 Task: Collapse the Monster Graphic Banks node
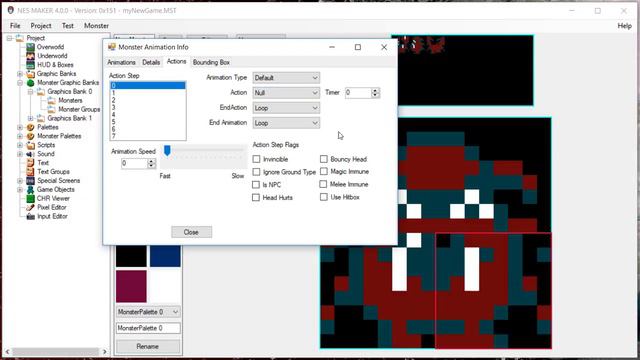(x=20, y=83)
